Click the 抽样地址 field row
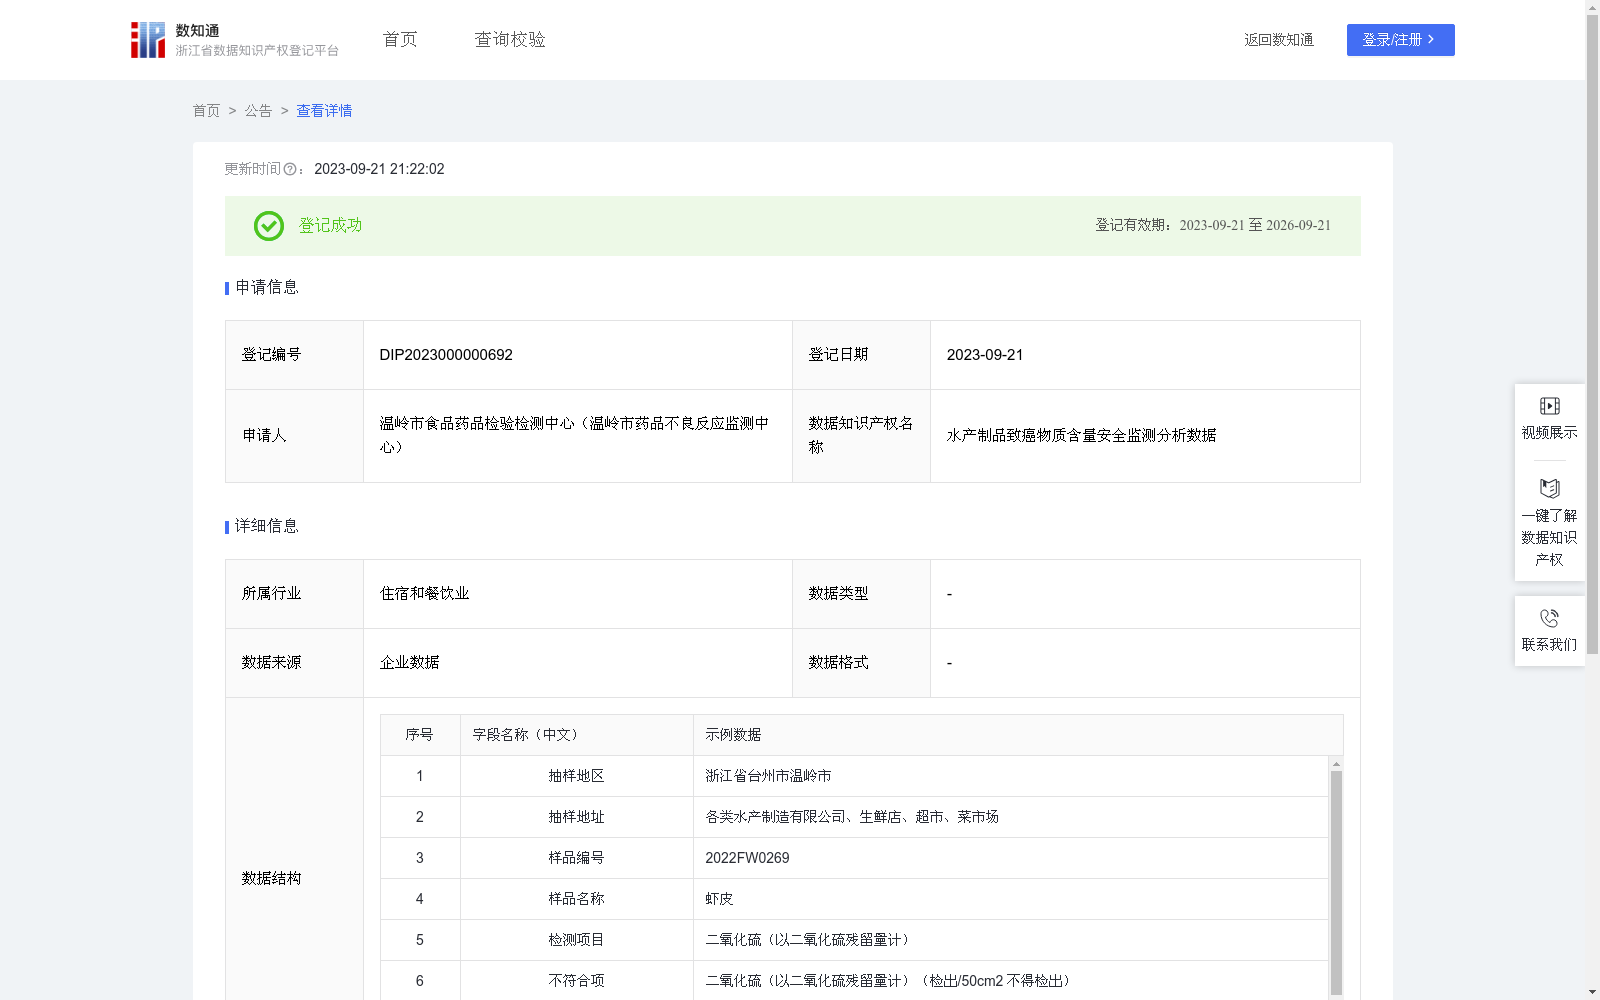 tap(854, 817)
